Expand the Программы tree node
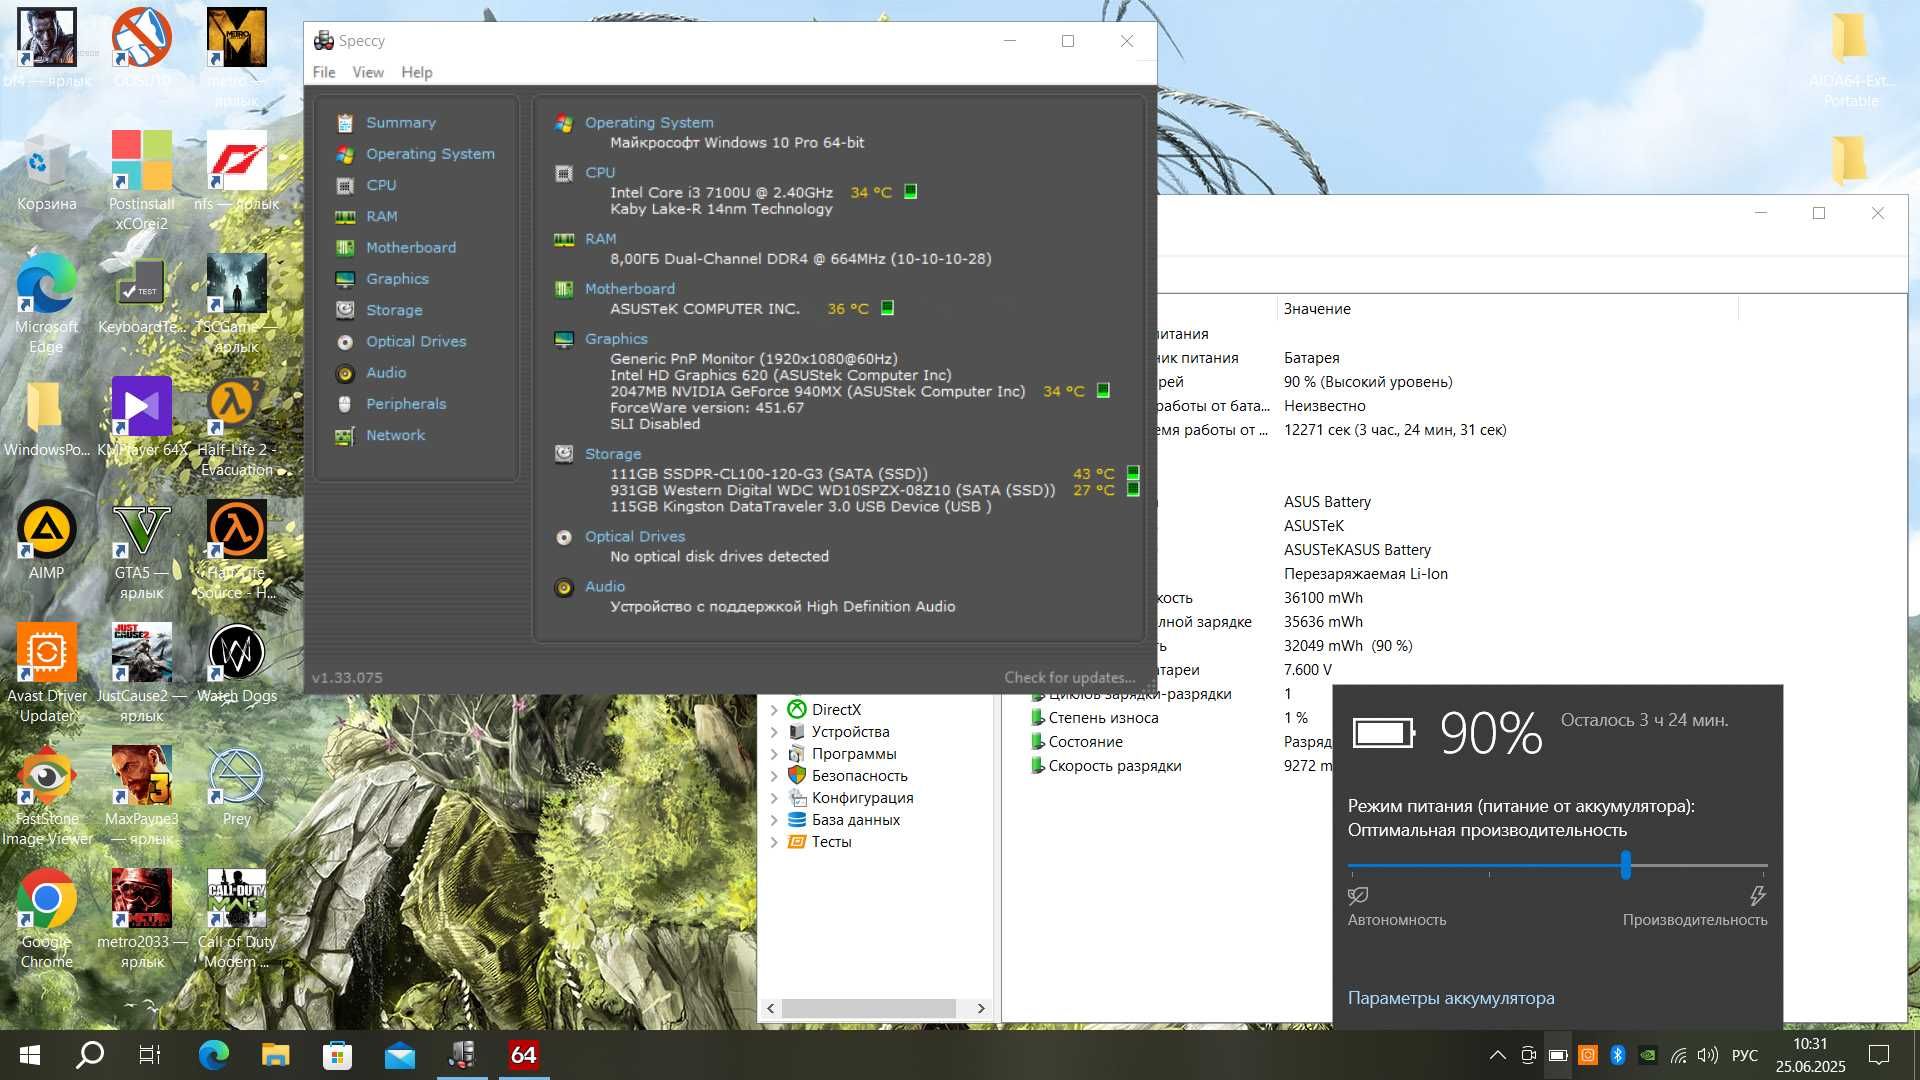The height and width of the screenshot is (1080, 1920). 774,754
